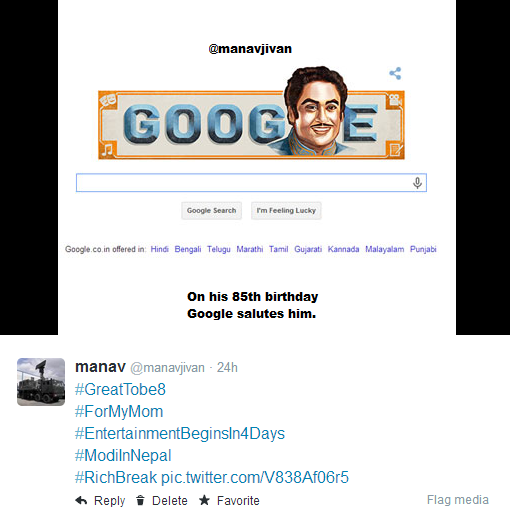510x523 pixels.
Task: Open hashtag #ModiInNepal
Action: (x=123, y=455)
